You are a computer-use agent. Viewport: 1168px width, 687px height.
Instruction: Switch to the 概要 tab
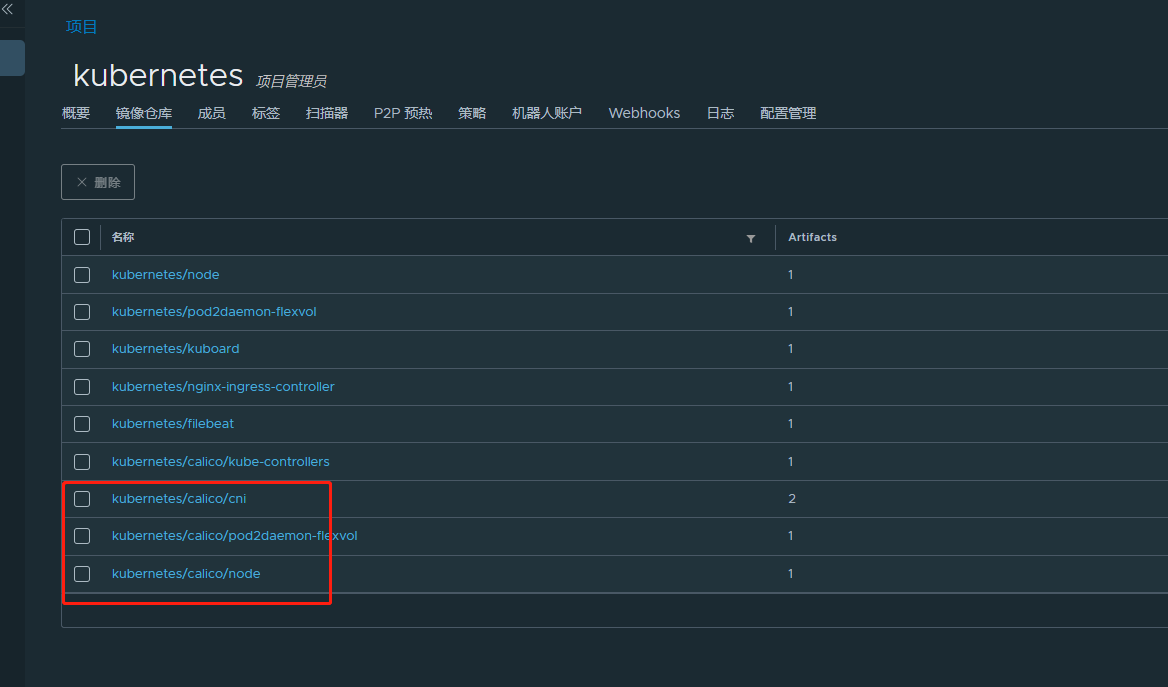pos(76,113)
